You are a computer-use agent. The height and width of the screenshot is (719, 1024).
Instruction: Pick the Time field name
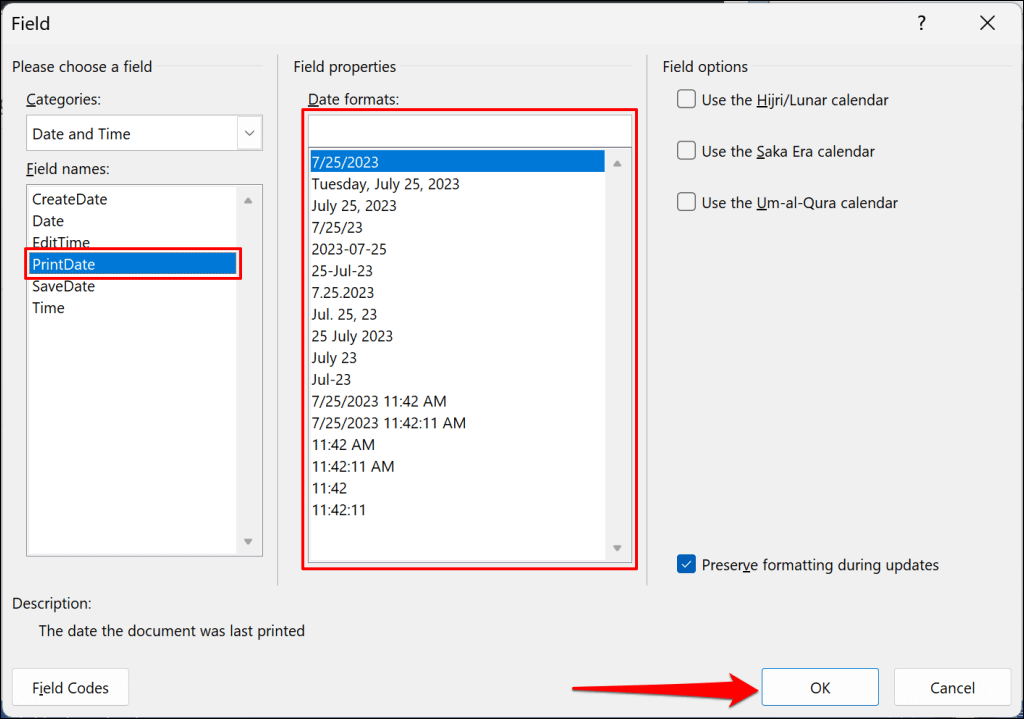[x=48, y=308]
